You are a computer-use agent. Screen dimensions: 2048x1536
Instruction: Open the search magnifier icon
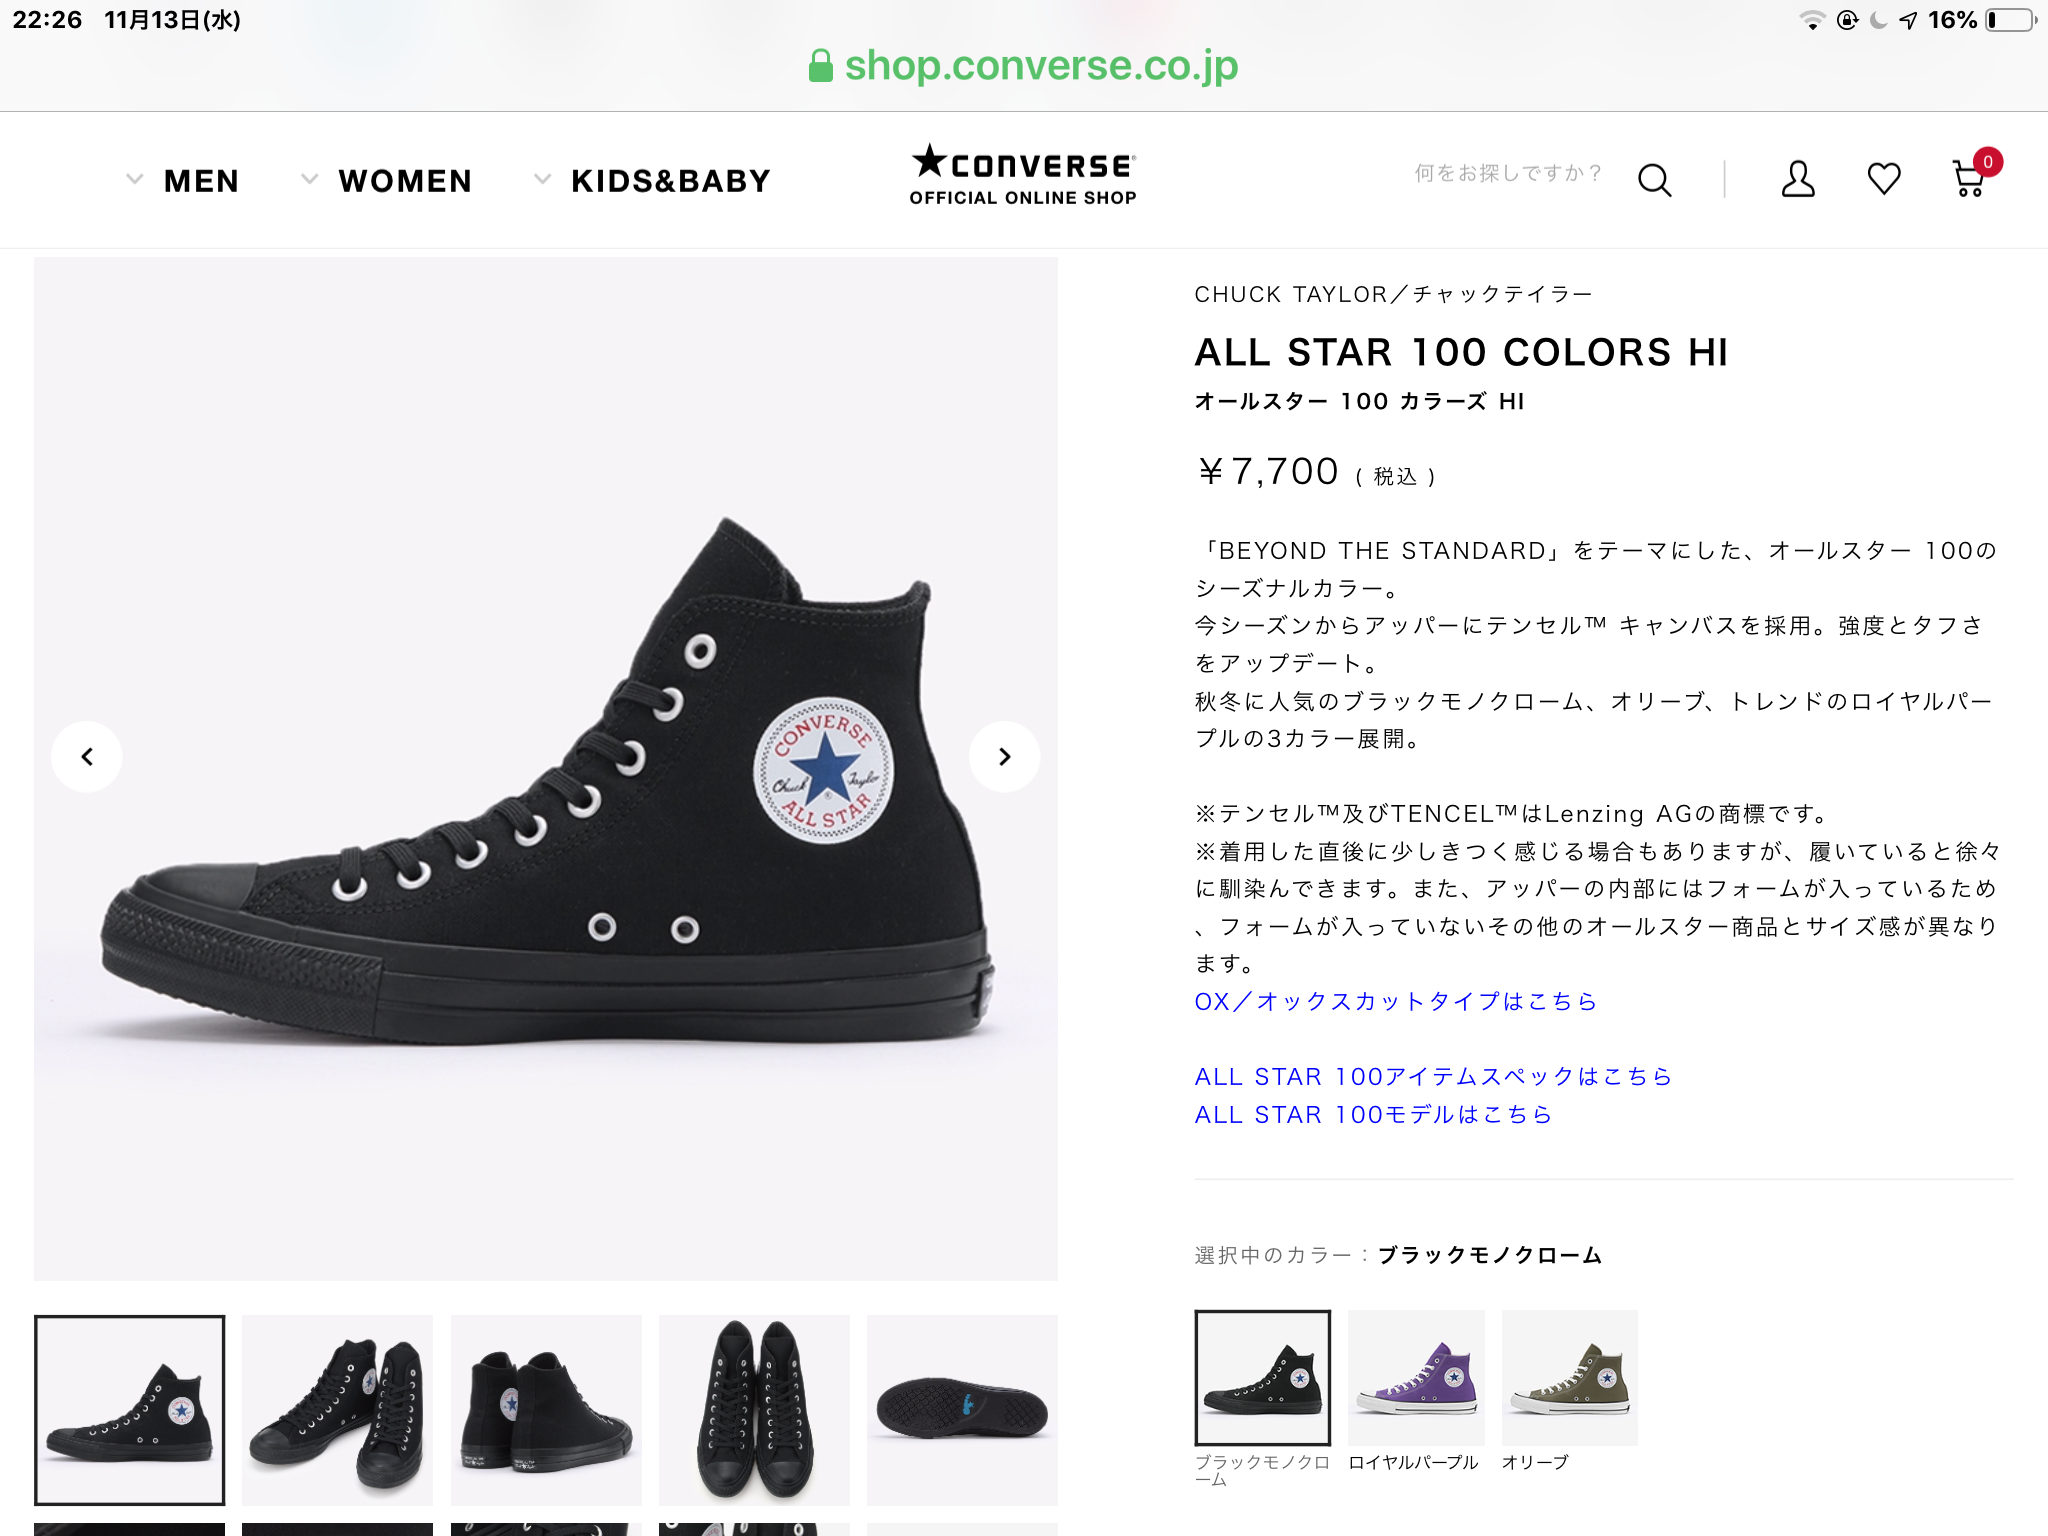1655,180
